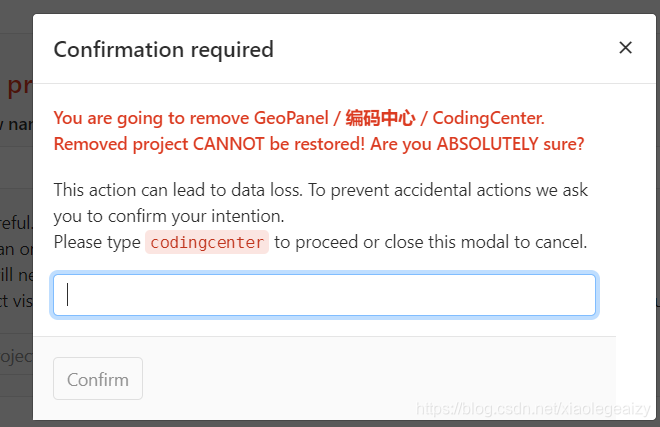Click the modal's gray footer area
Screen dimensions: 660x427
click(x=324, y=378)
